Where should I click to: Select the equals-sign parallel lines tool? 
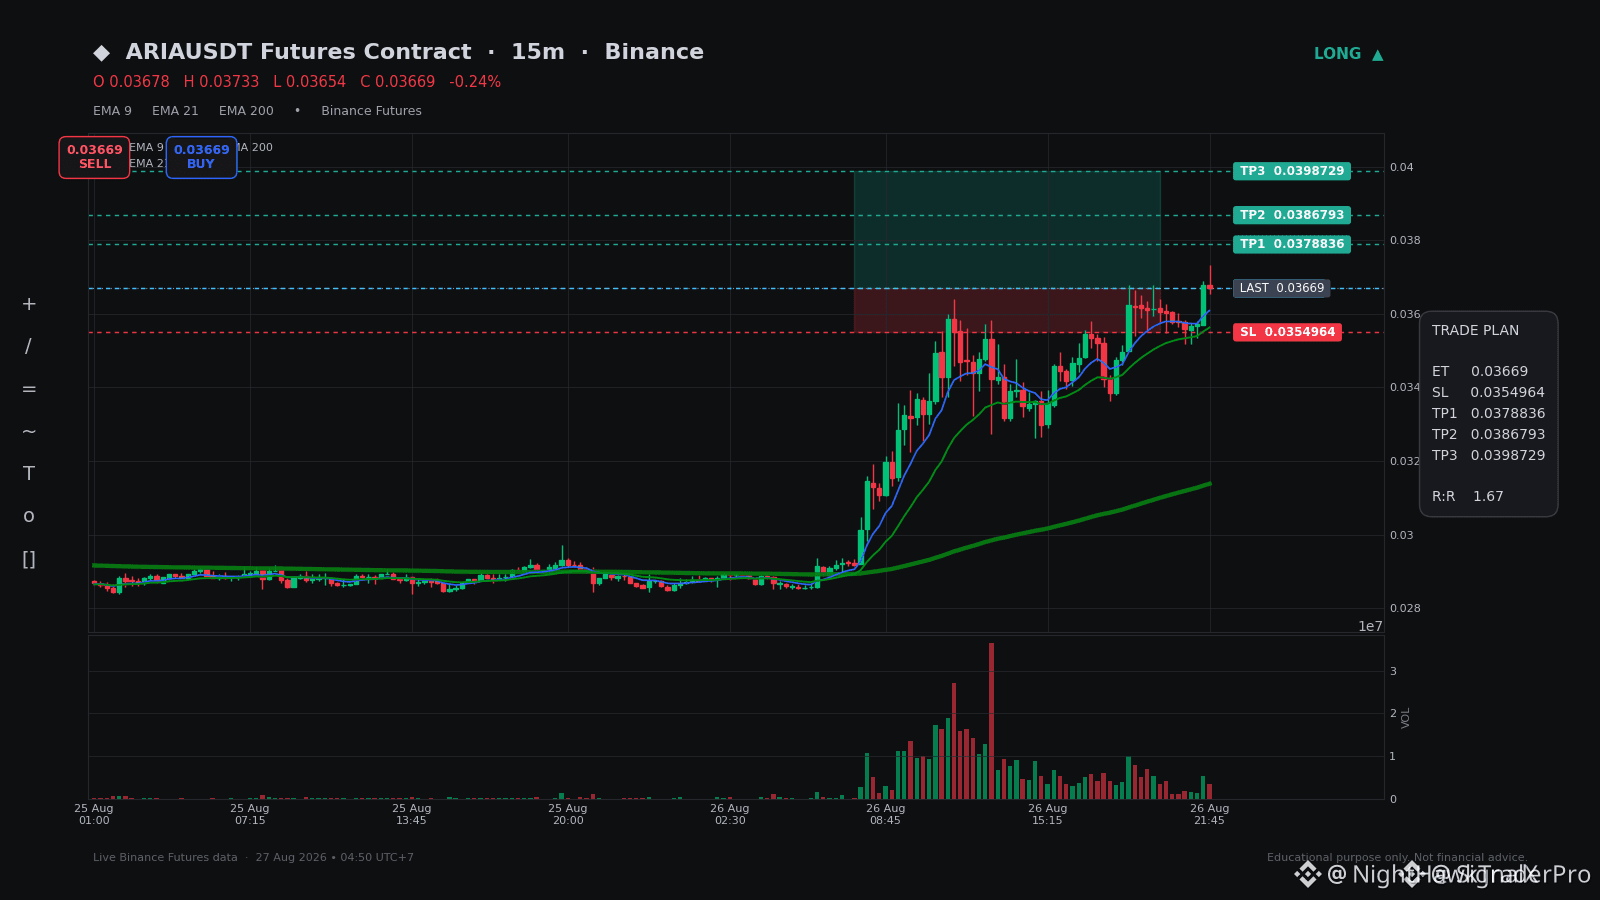29,389
